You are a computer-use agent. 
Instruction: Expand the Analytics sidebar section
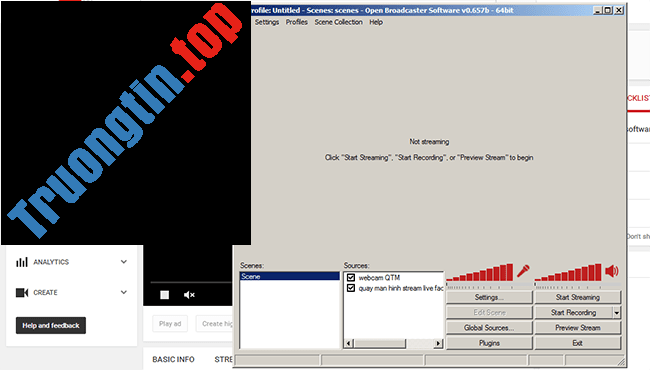[124, 262]
